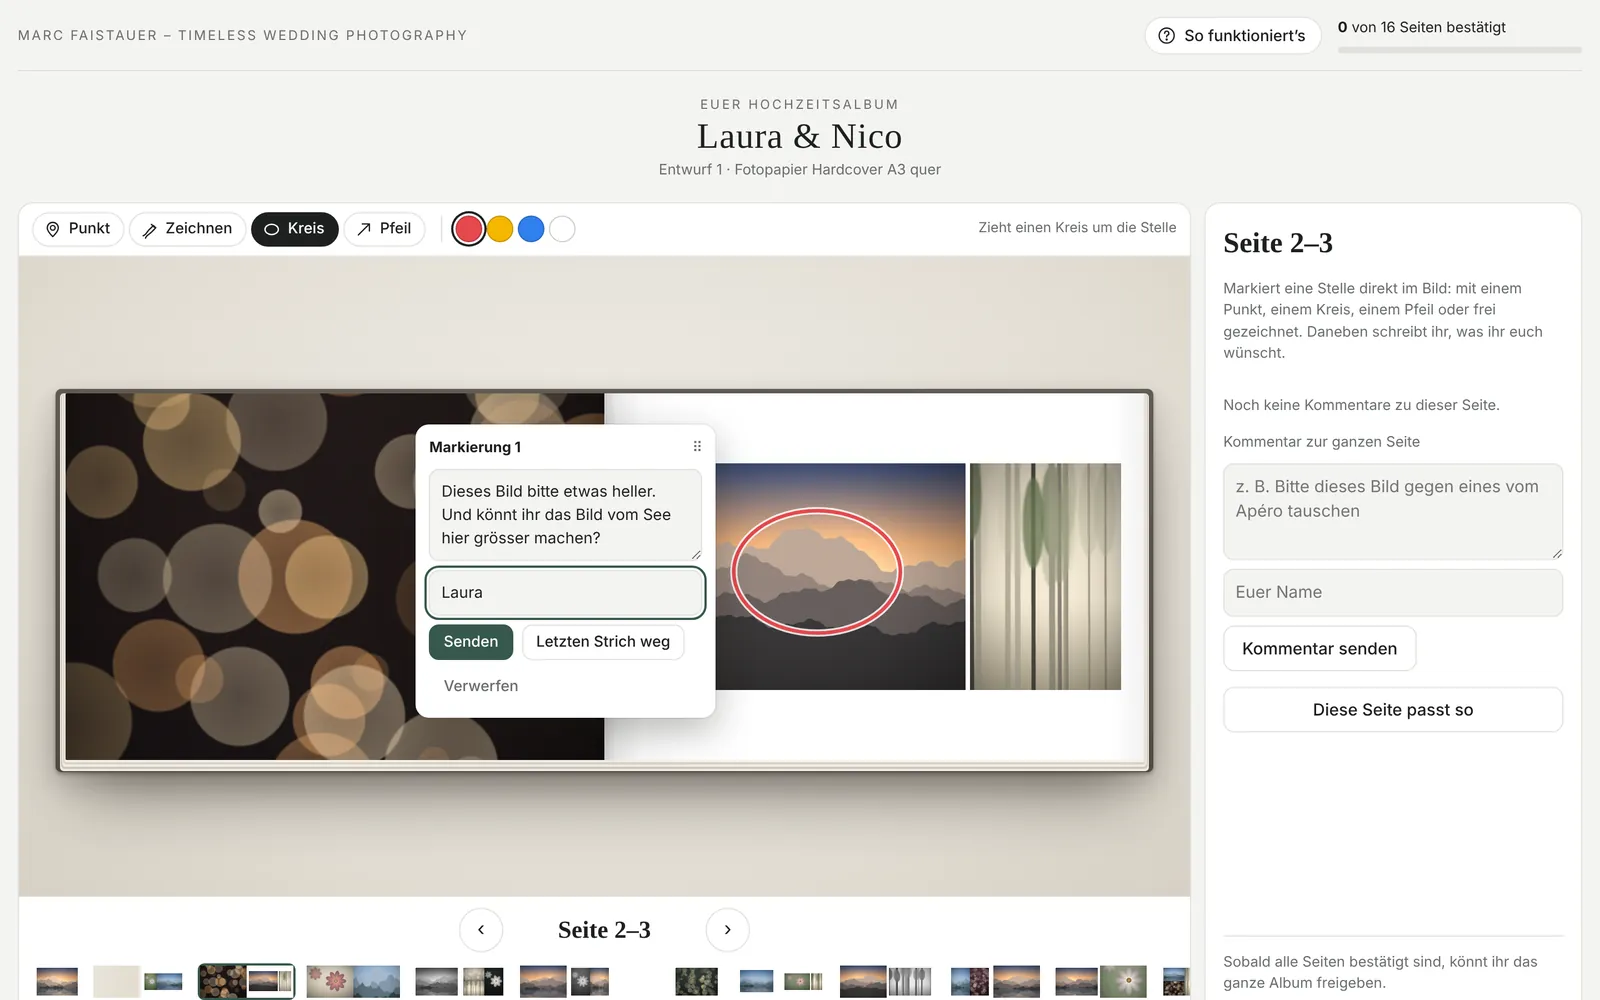Click the circled mountain sunset photo

[840, 576]
